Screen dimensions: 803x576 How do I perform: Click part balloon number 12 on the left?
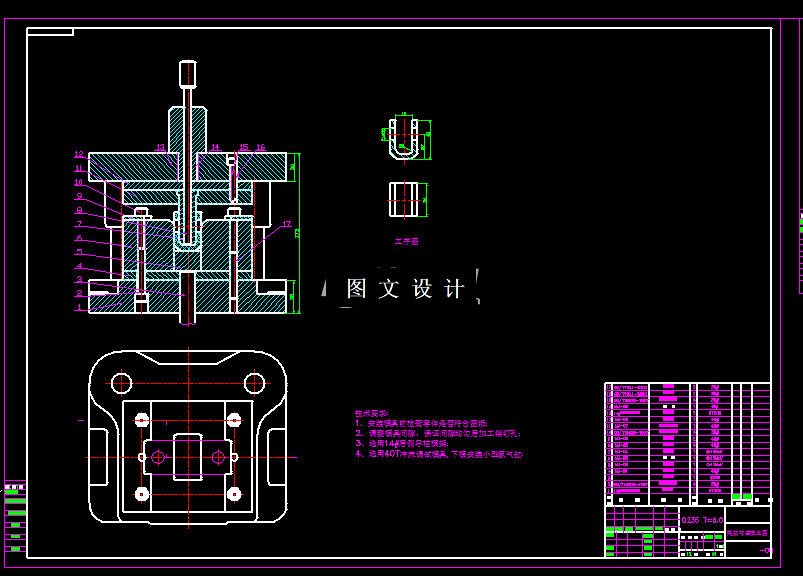(77, 153)
